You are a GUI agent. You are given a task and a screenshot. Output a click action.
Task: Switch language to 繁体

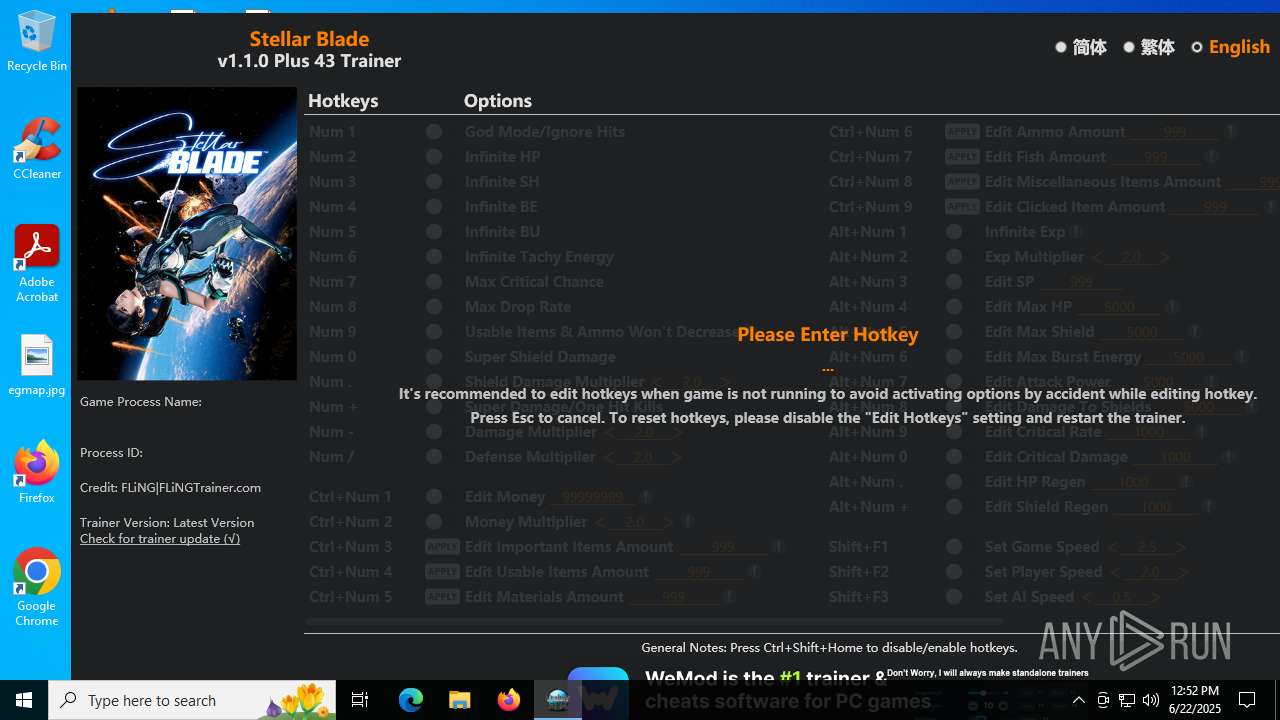click(1129, 47)
